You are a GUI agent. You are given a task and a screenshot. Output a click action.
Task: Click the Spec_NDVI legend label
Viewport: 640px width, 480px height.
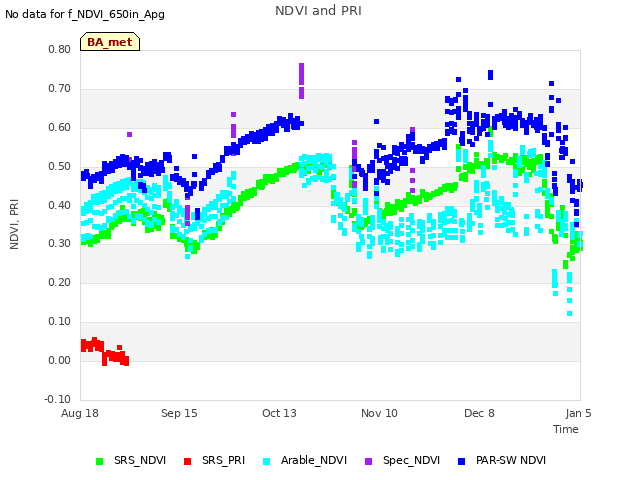tap(411, 460)
